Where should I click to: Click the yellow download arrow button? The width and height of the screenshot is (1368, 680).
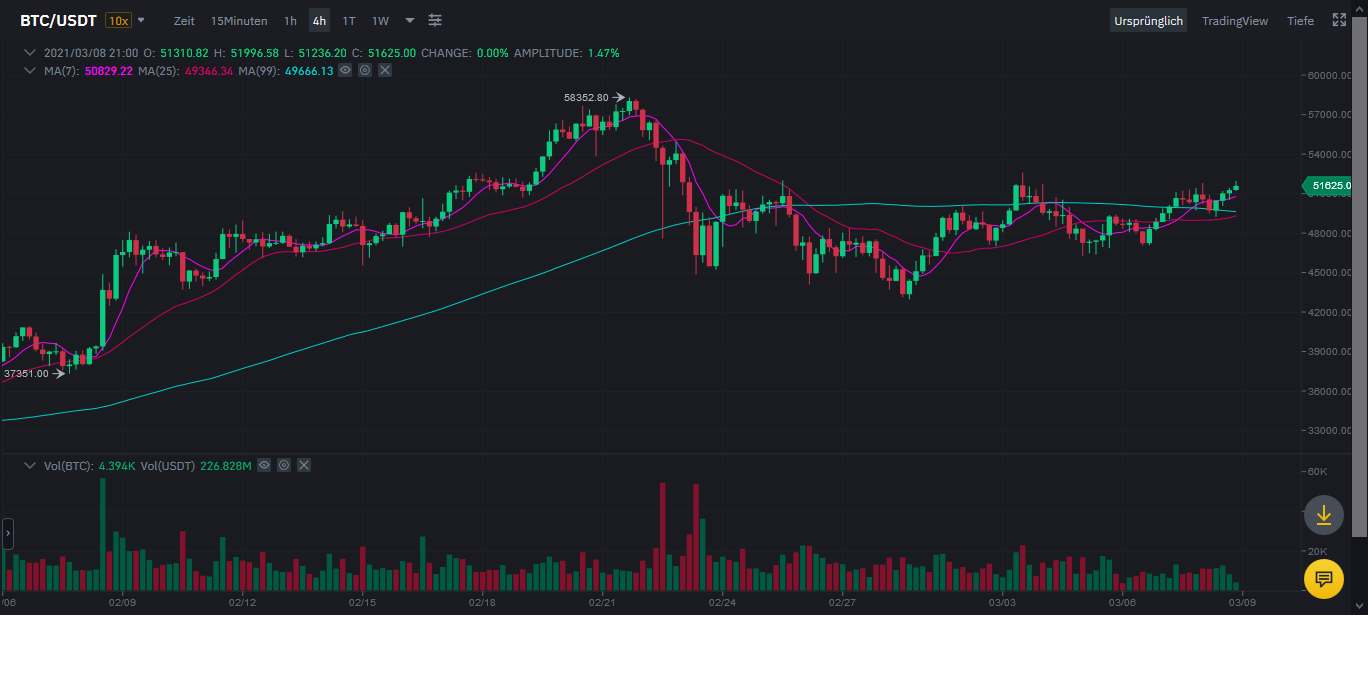tap(1323, 515)
